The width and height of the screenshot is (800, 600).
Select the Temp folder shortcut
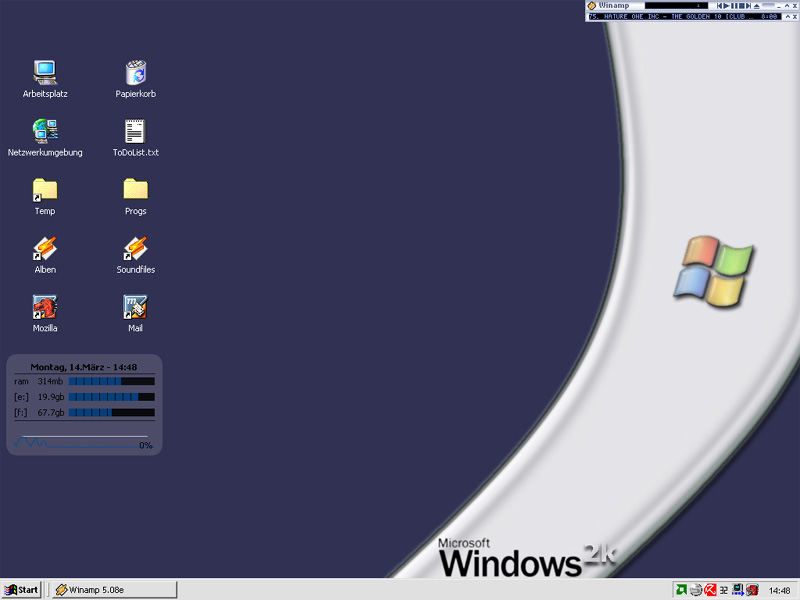pyautogui.click(x=45, y=196)
